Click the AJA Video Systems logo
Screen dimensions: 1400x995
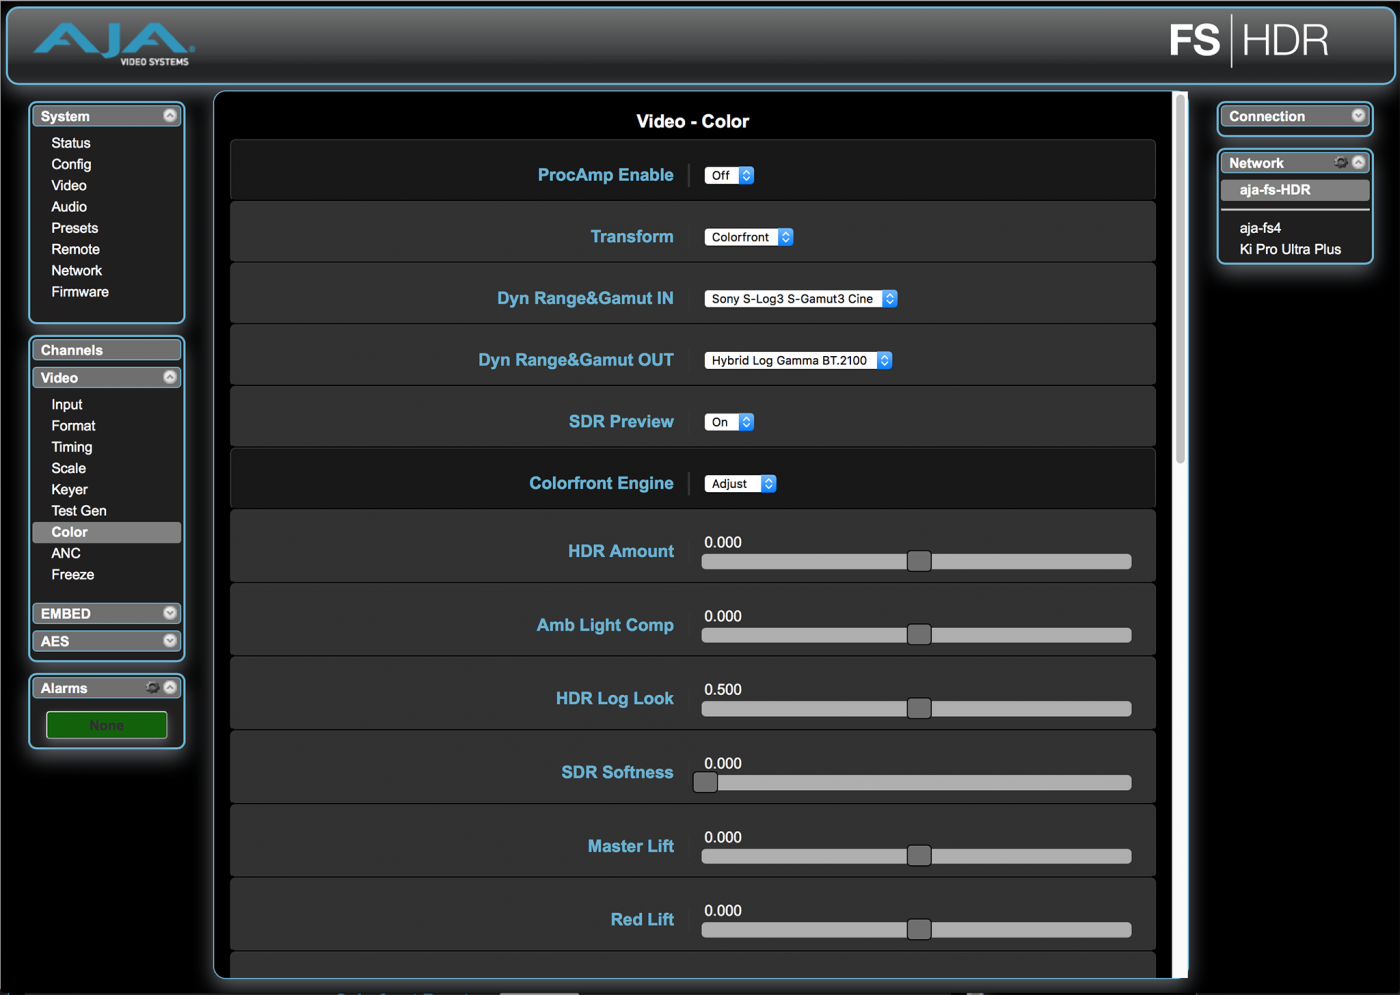point(110,42)
